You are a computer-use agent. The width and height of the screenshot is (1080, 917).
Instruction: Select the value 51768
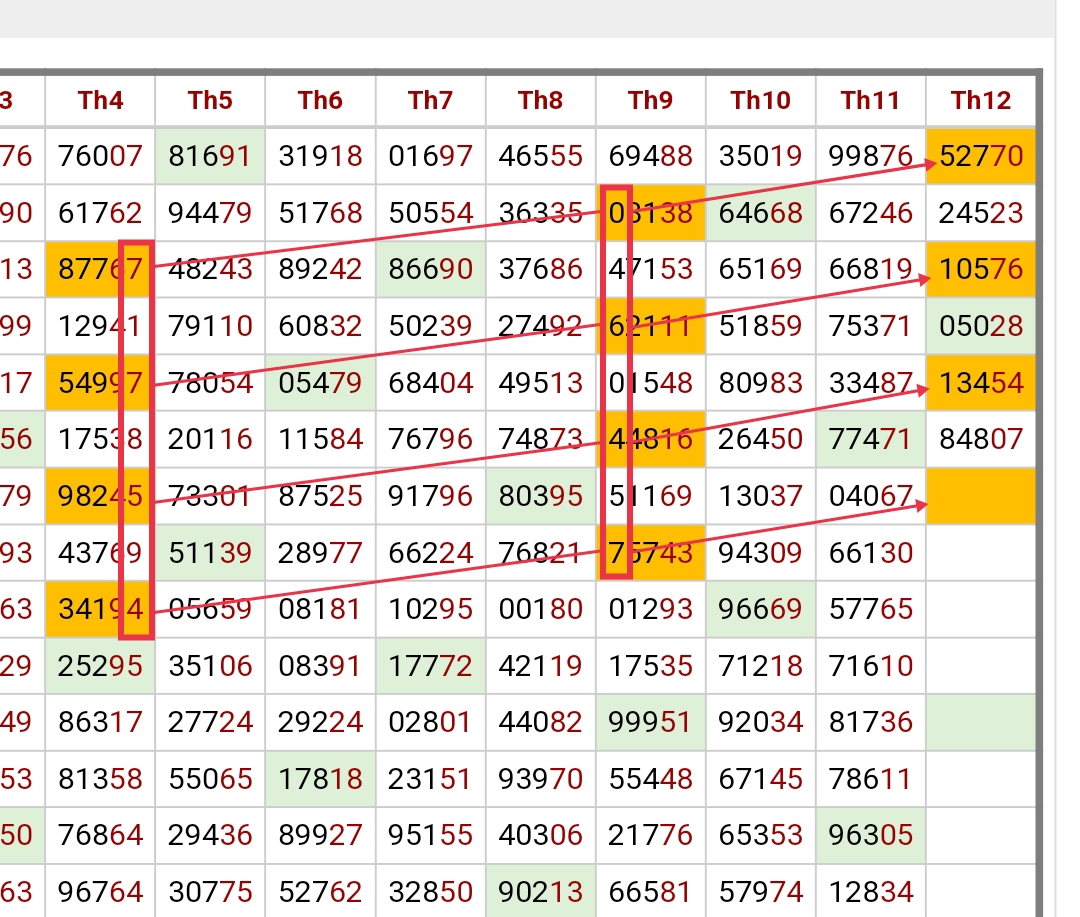coord(321,213)
